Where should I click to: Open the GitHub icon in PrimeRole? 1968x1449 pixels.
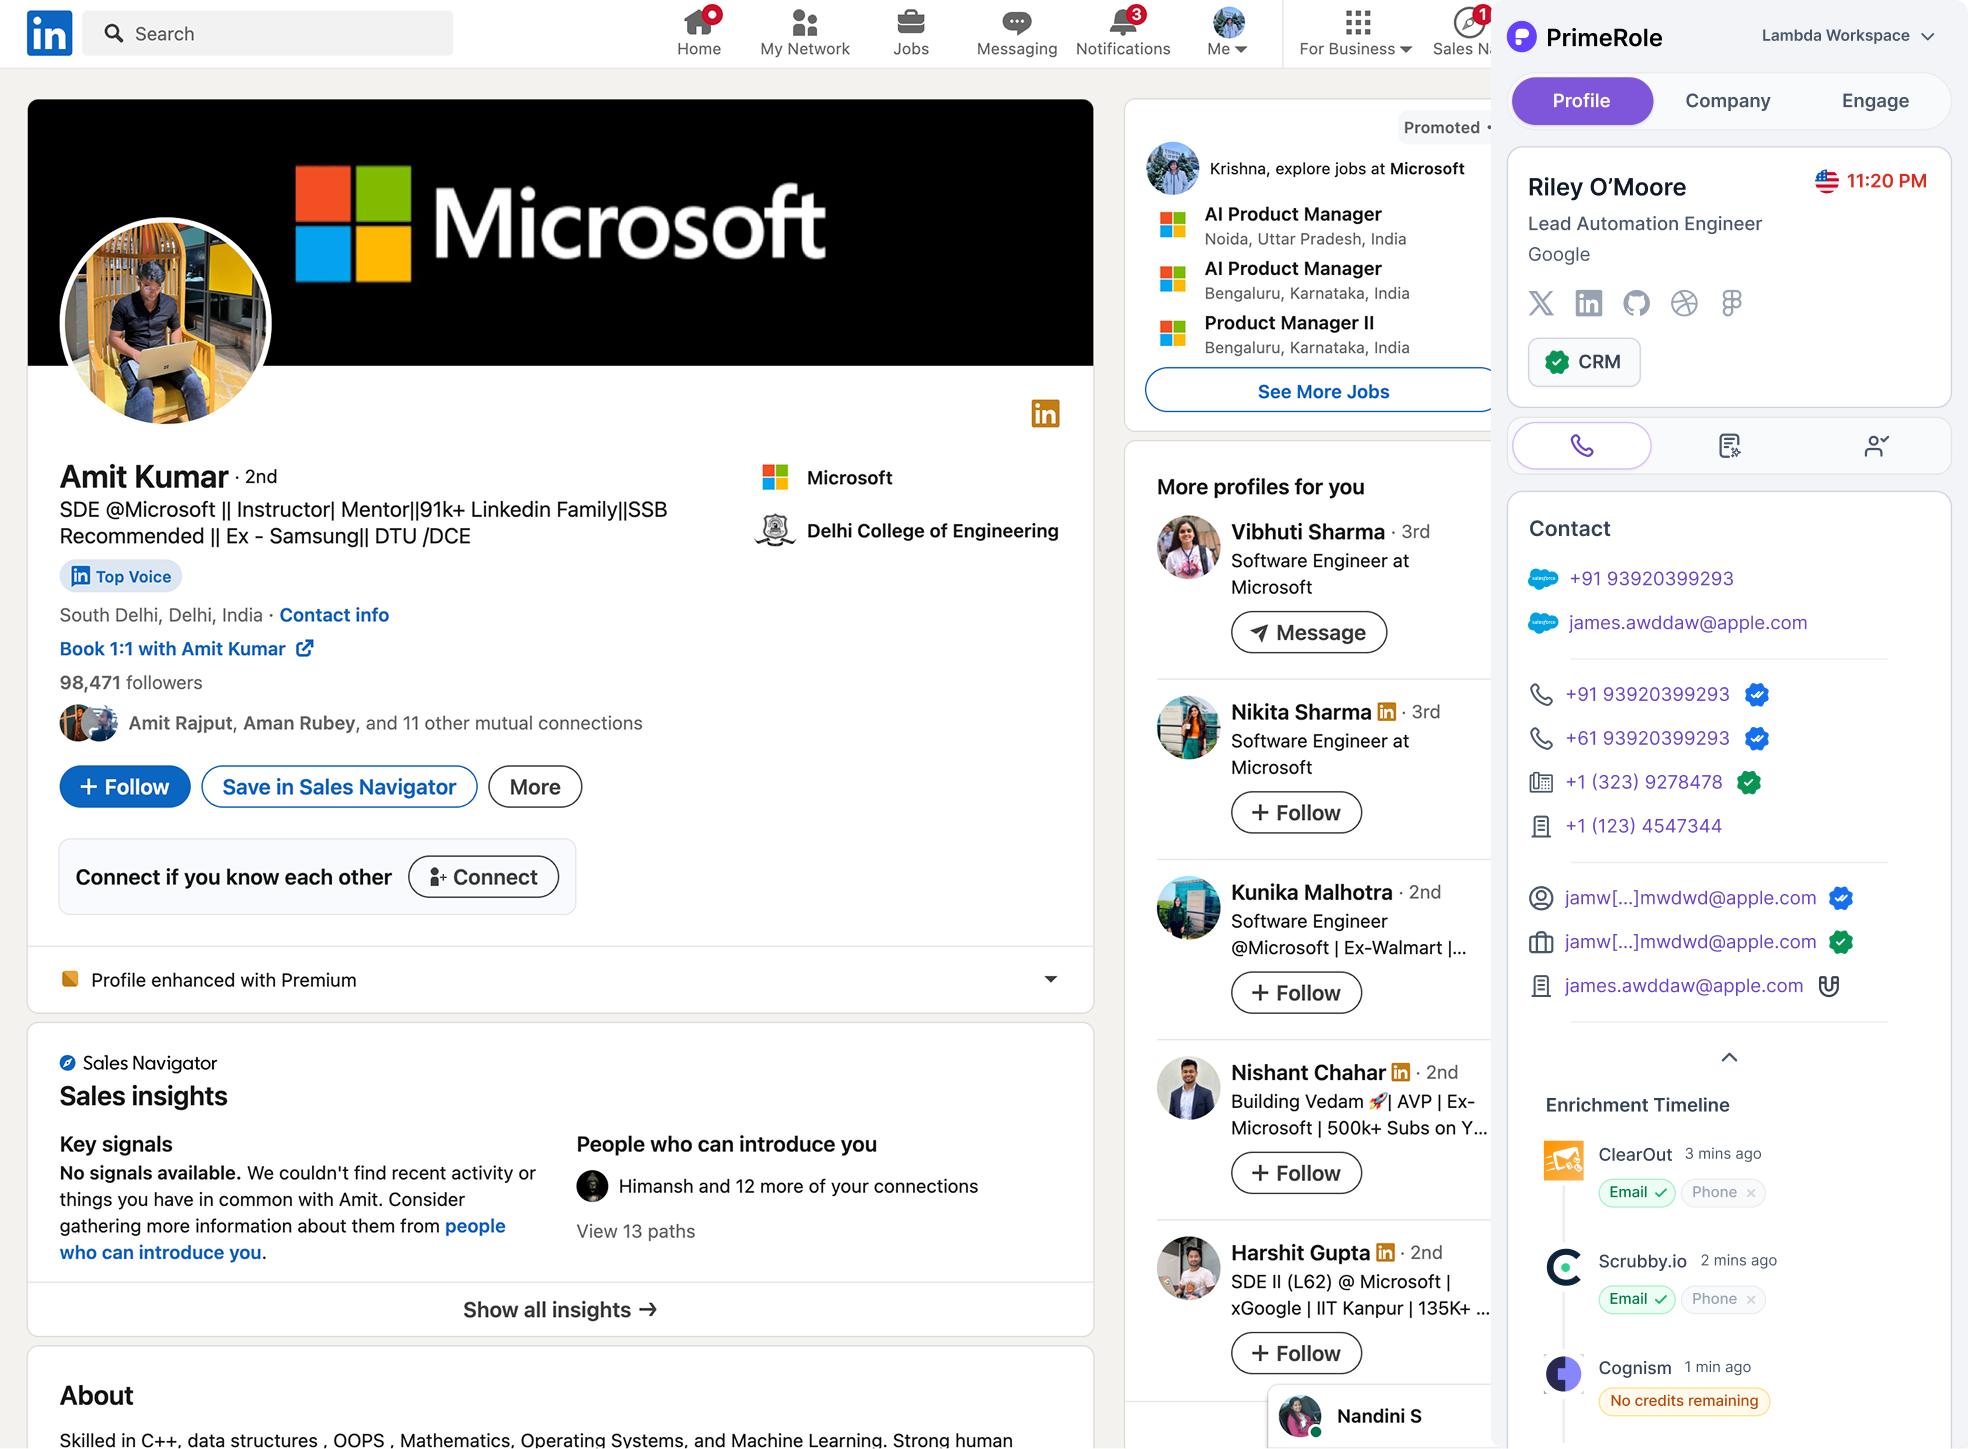1636,303
